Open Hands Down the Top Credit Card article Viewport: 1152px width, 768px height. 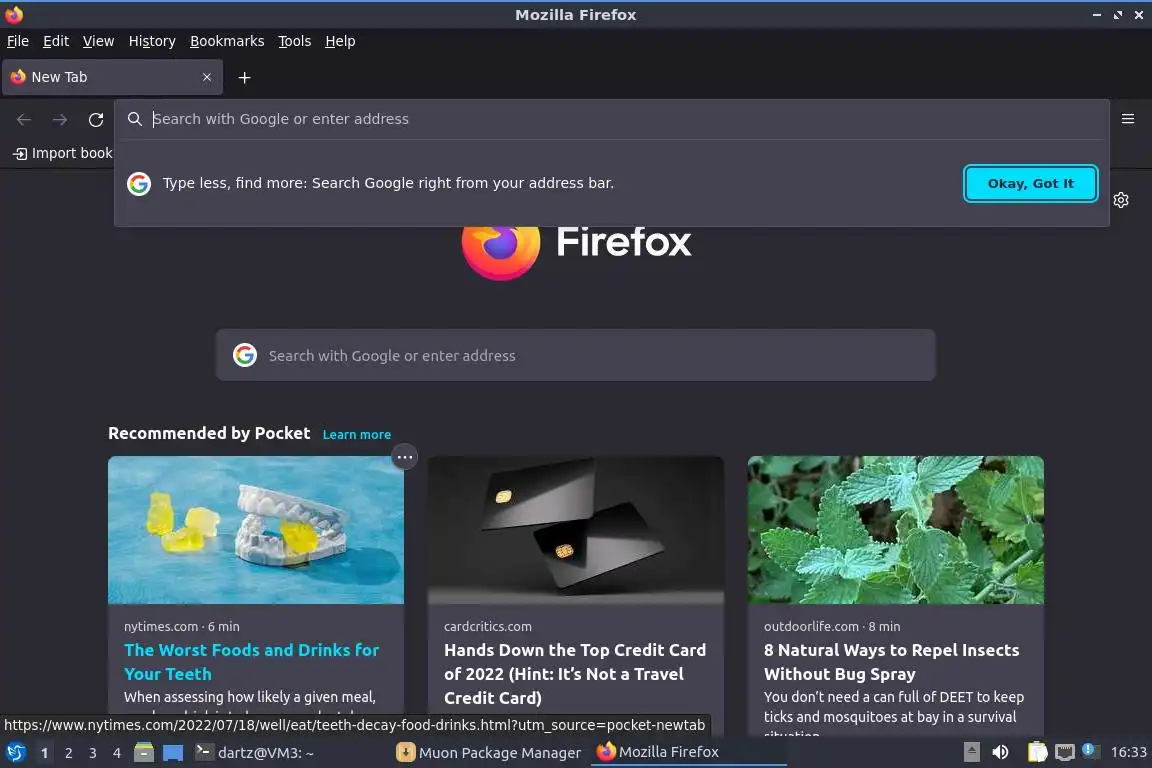[x=575, y=674]
